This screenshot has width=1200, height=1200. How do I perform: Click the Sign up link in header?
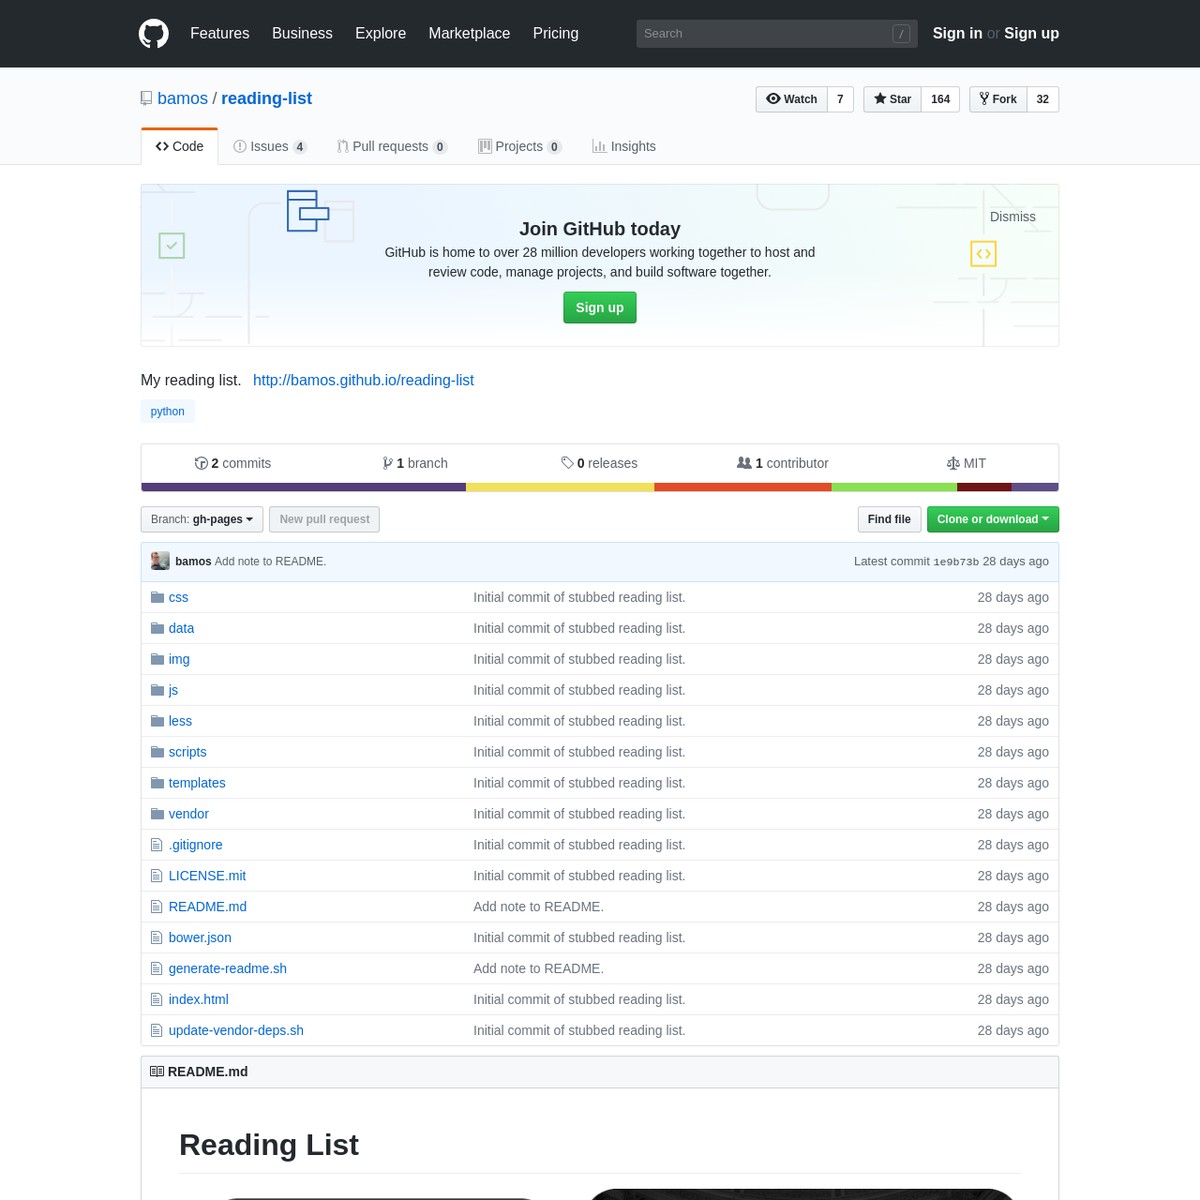click(x=1031, y=33)
